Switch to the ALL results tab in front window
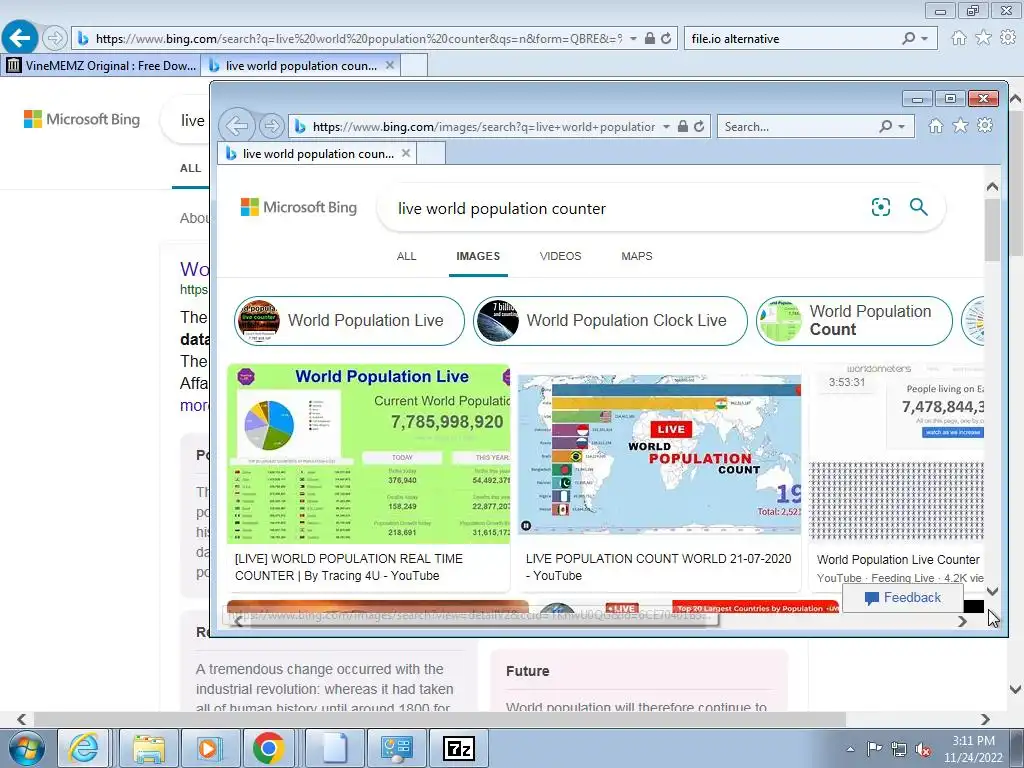 click(406, 256)
